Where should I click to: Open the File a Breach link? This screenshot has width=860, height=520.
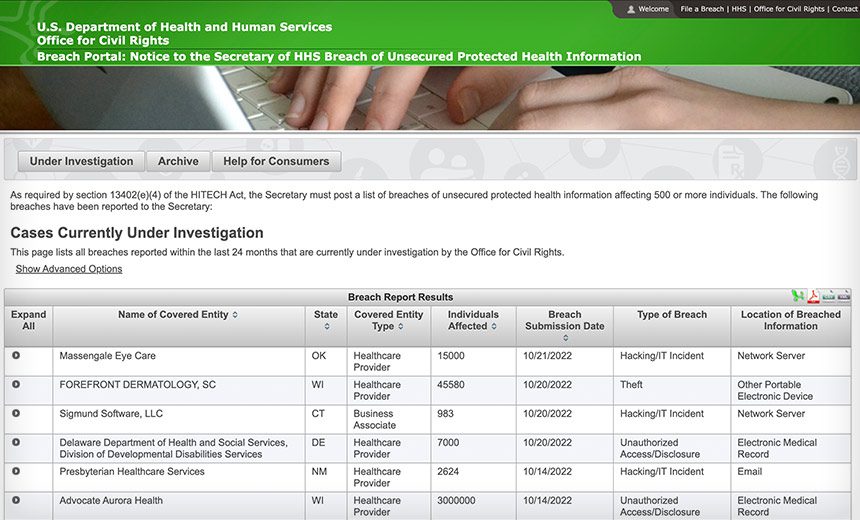point(702,9)
